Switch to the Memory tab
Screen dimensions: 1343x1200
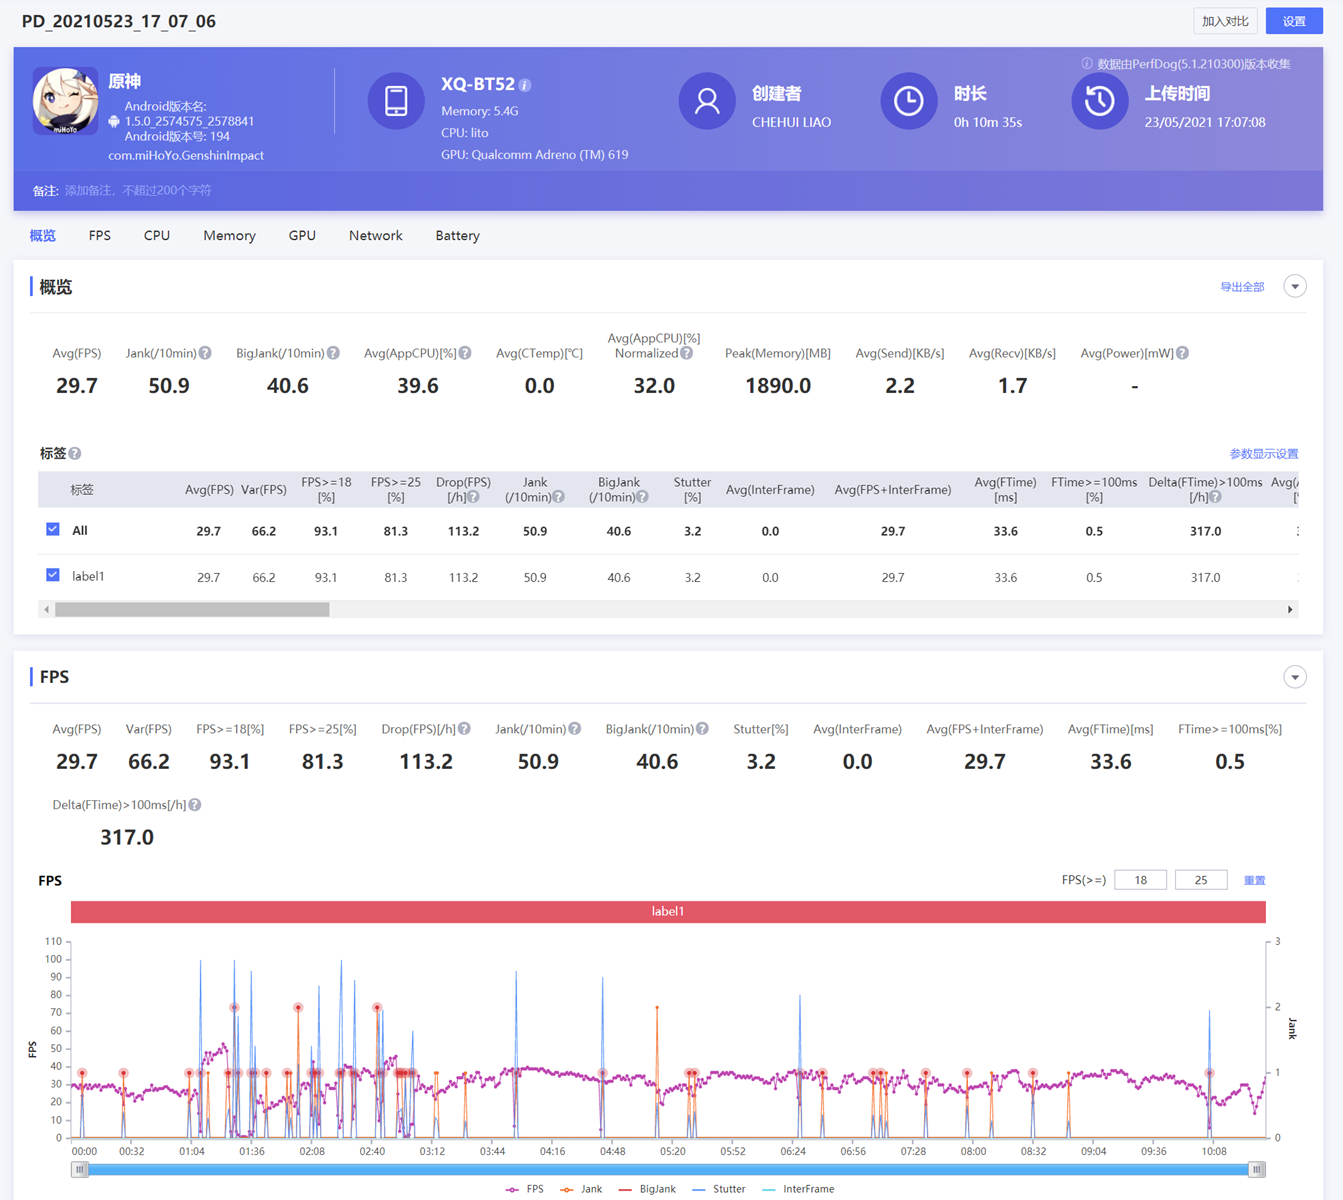click(229, 236)
